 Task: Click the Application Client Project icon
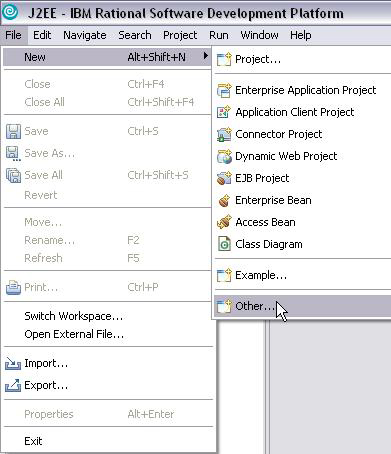coord(224,112)
